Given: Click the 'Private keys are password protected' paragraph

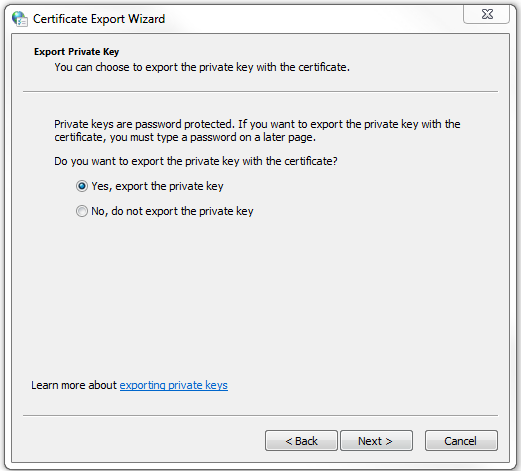Looking at the screenshot, I should pos(257,131).
